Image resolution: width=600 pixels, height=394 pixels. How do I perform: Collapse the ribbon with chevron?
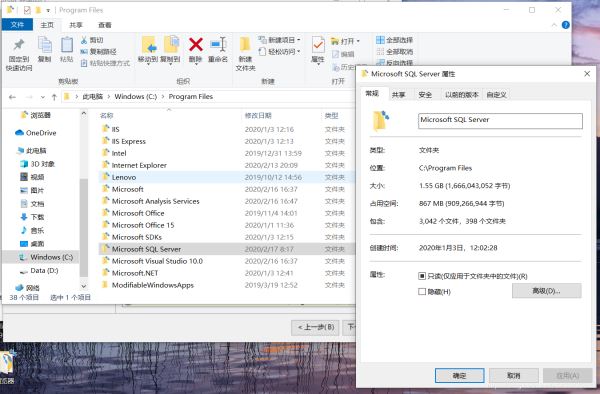[x=554, y=25]
